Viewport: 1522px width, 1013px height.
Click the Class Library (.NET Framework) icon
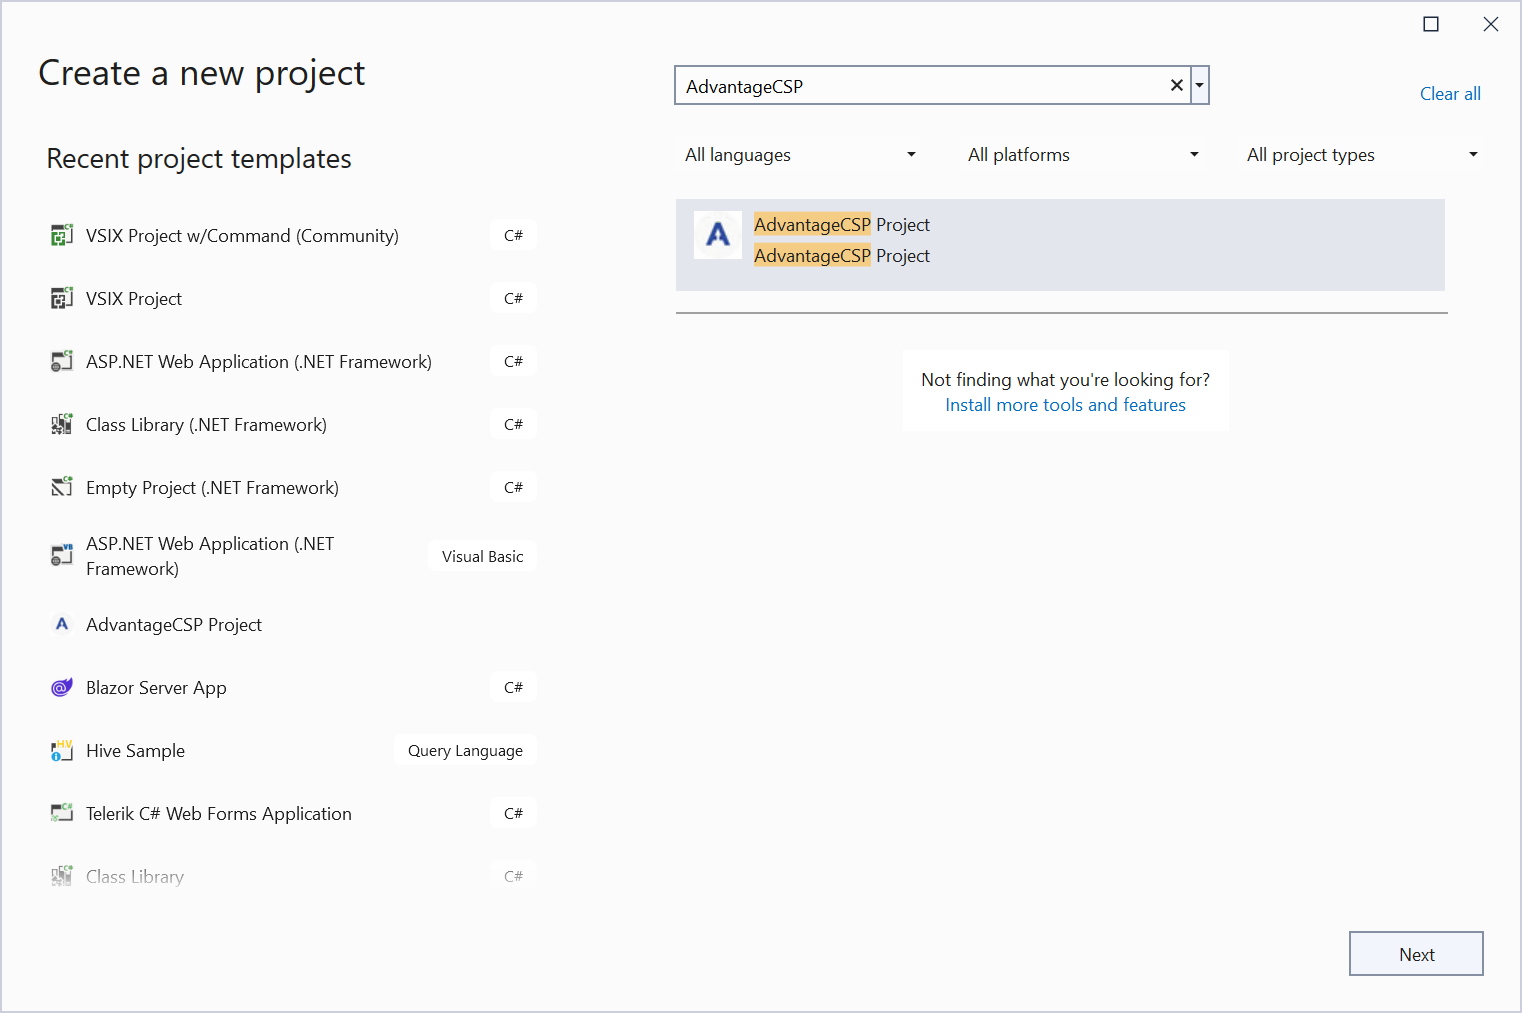click(62, 424)
